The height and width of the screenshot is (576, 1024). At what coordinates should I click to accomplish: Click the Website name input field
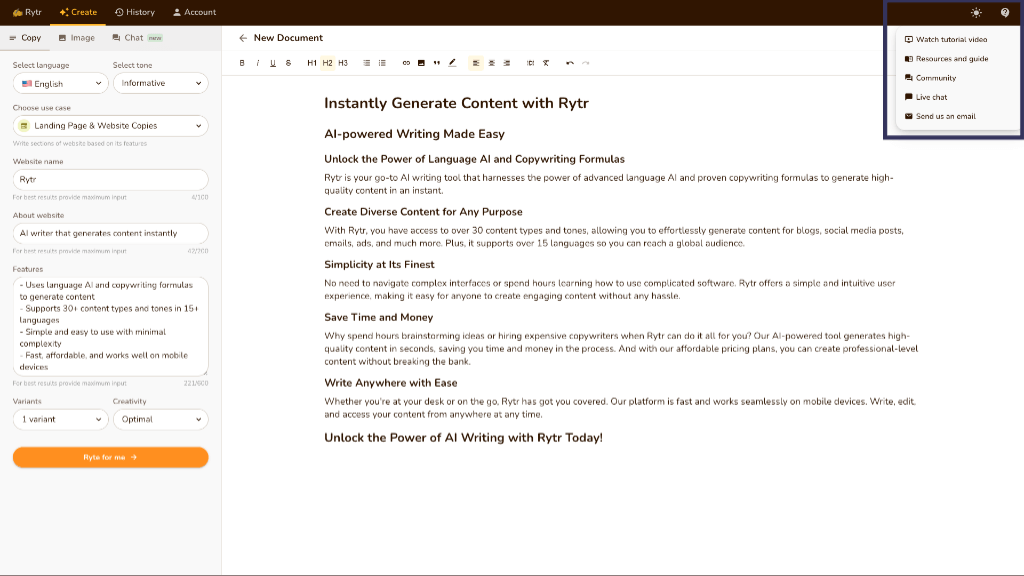(x=110, y=180)
